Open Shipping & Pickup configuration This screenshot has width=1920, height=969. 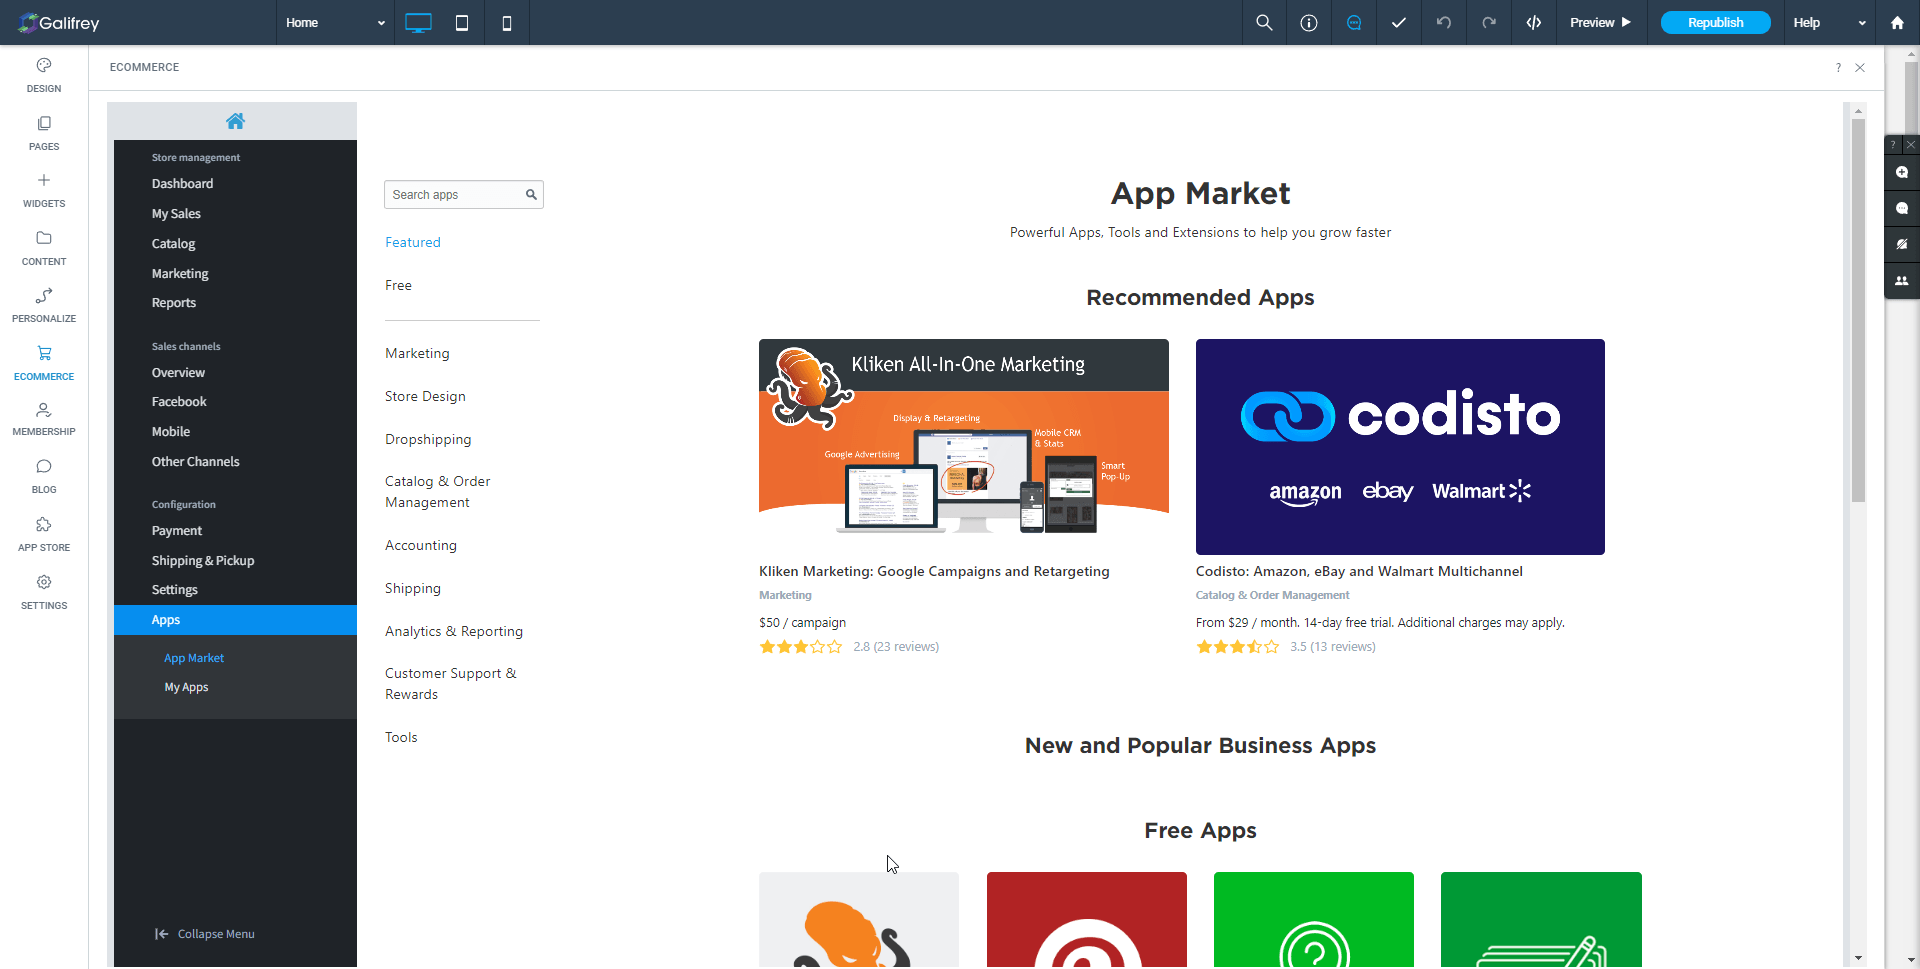pyautogui.click(x=203, y=561)
